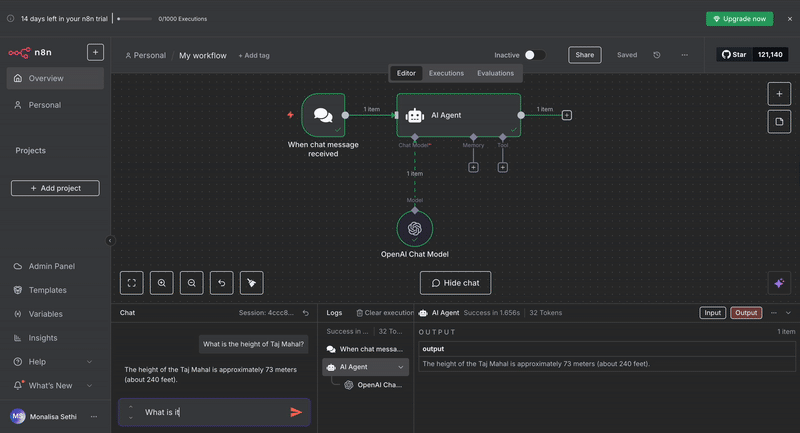The width and height of the screenshot is (800, 433).
Task: Click the trial info icon
Action: pyautogui.click(x=10, y=19)
